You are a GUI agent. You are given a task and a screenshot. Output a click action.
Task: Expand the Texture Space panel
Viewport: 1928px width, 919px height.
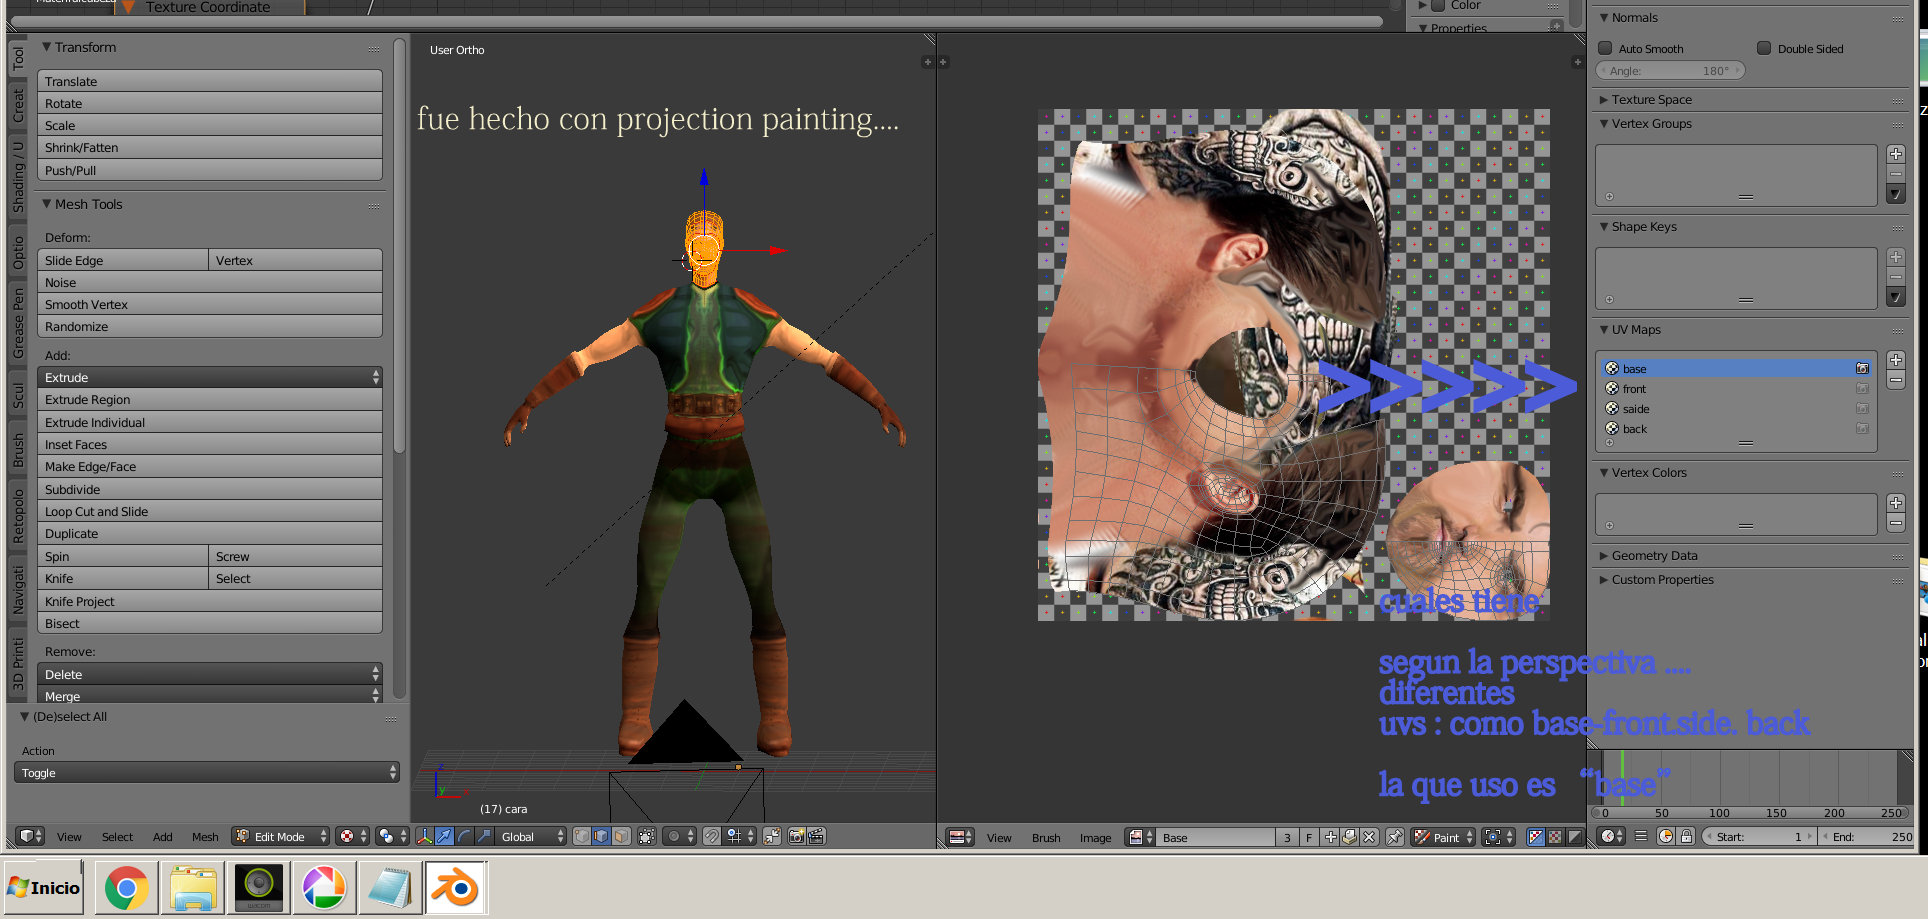coord(1651,100)
